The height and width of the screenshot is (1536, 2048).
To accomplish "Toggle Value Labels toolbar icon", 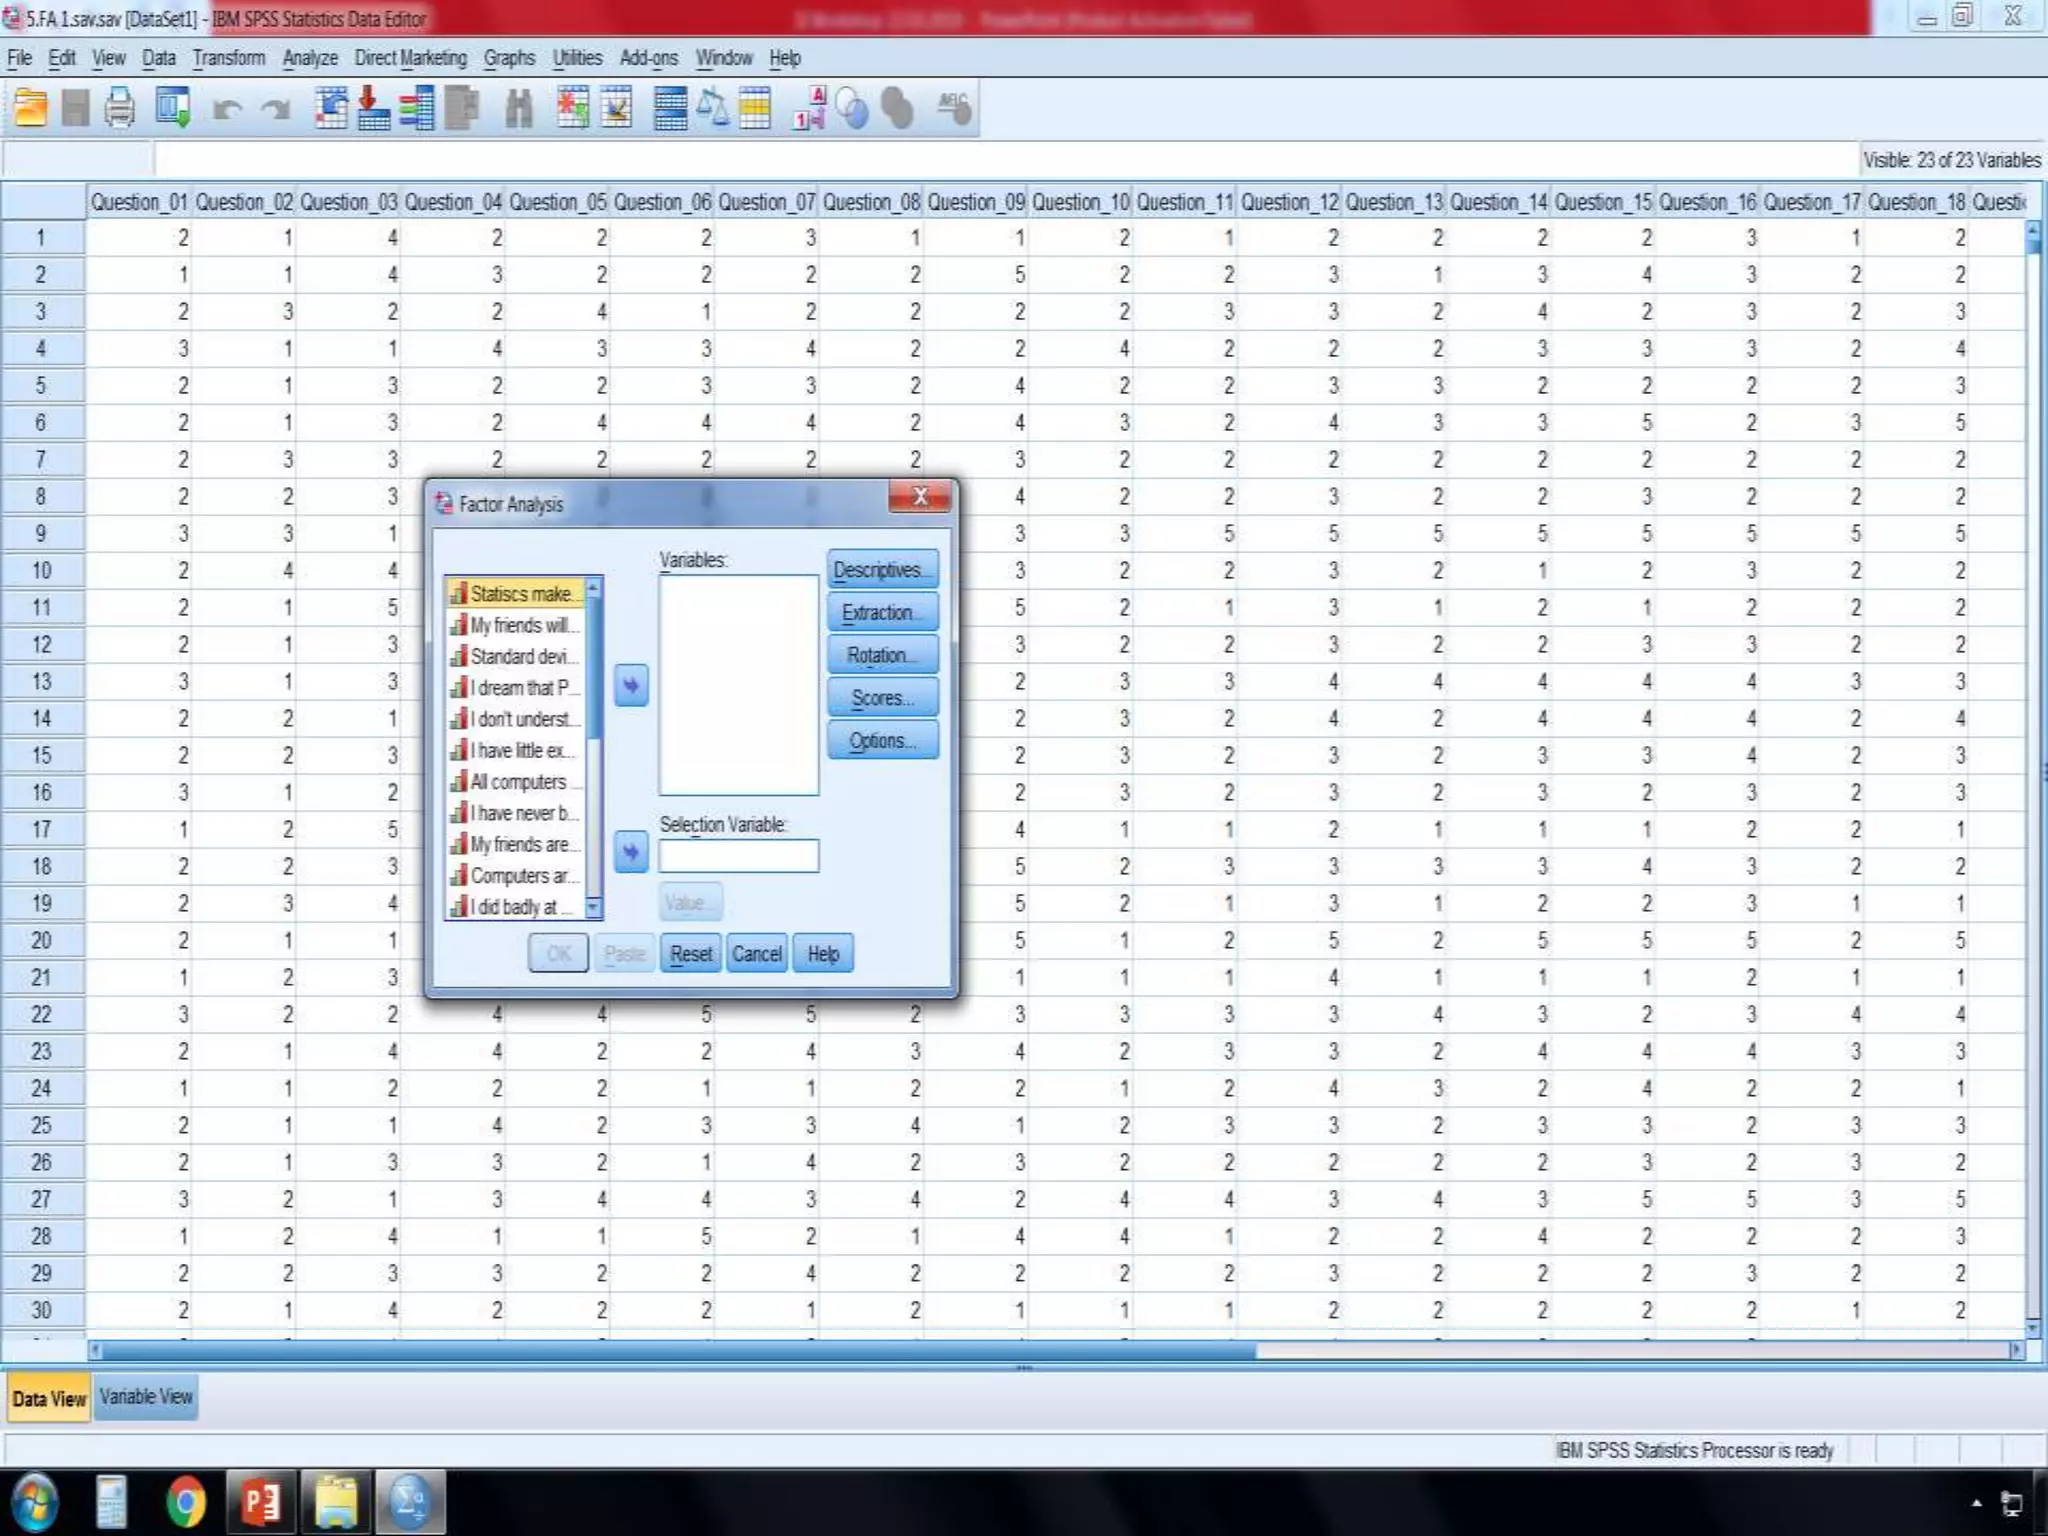I will coord(809,108).
